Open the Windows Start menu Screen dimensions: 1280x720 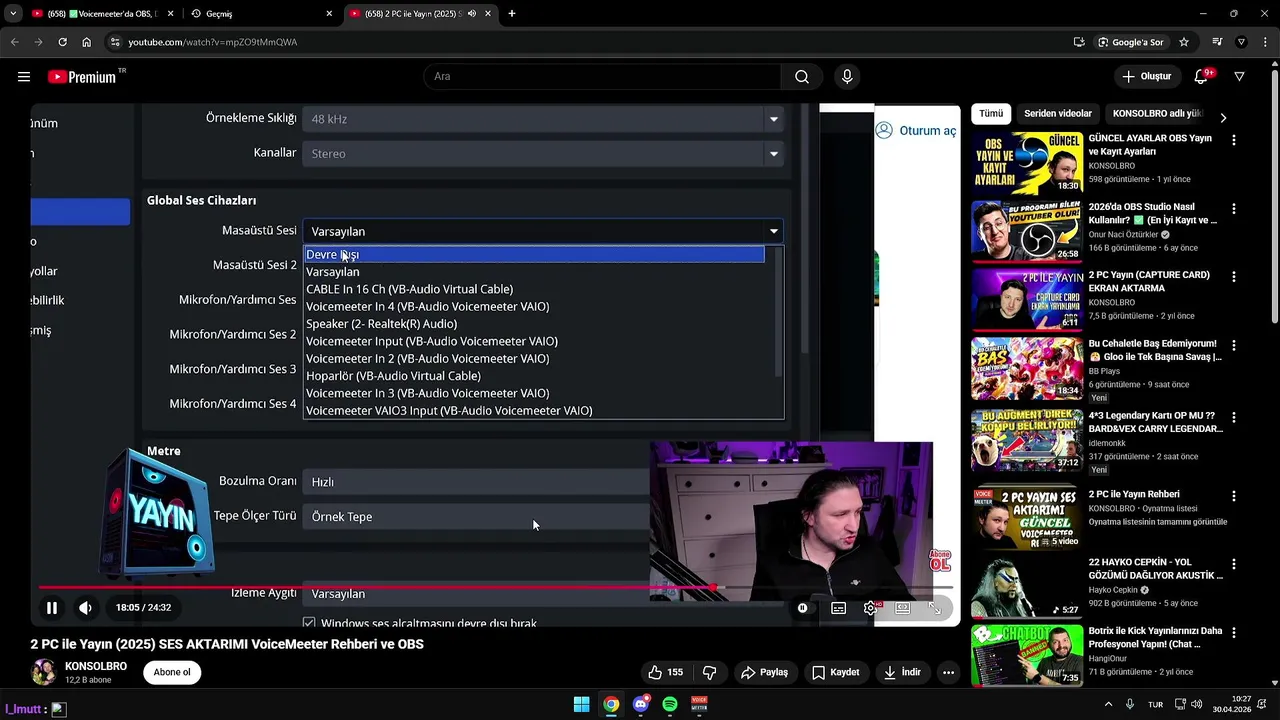pyautogui.click(x=581, y=704)
